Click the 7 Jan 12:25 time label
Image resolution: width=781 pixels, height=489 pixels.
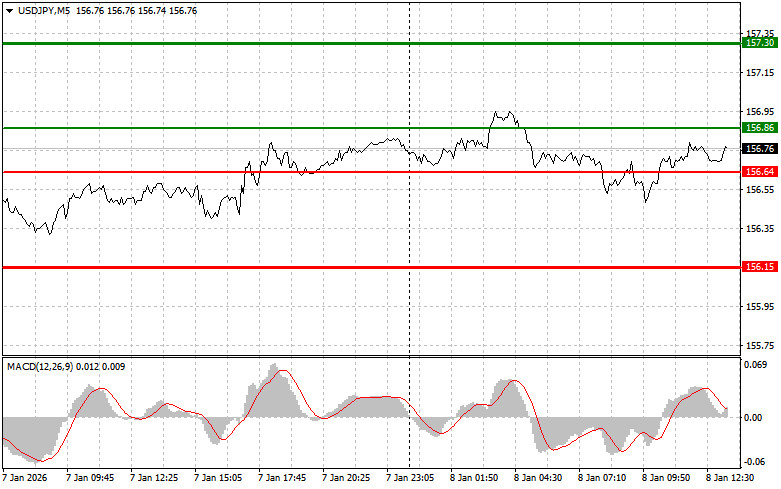[154, 478]
